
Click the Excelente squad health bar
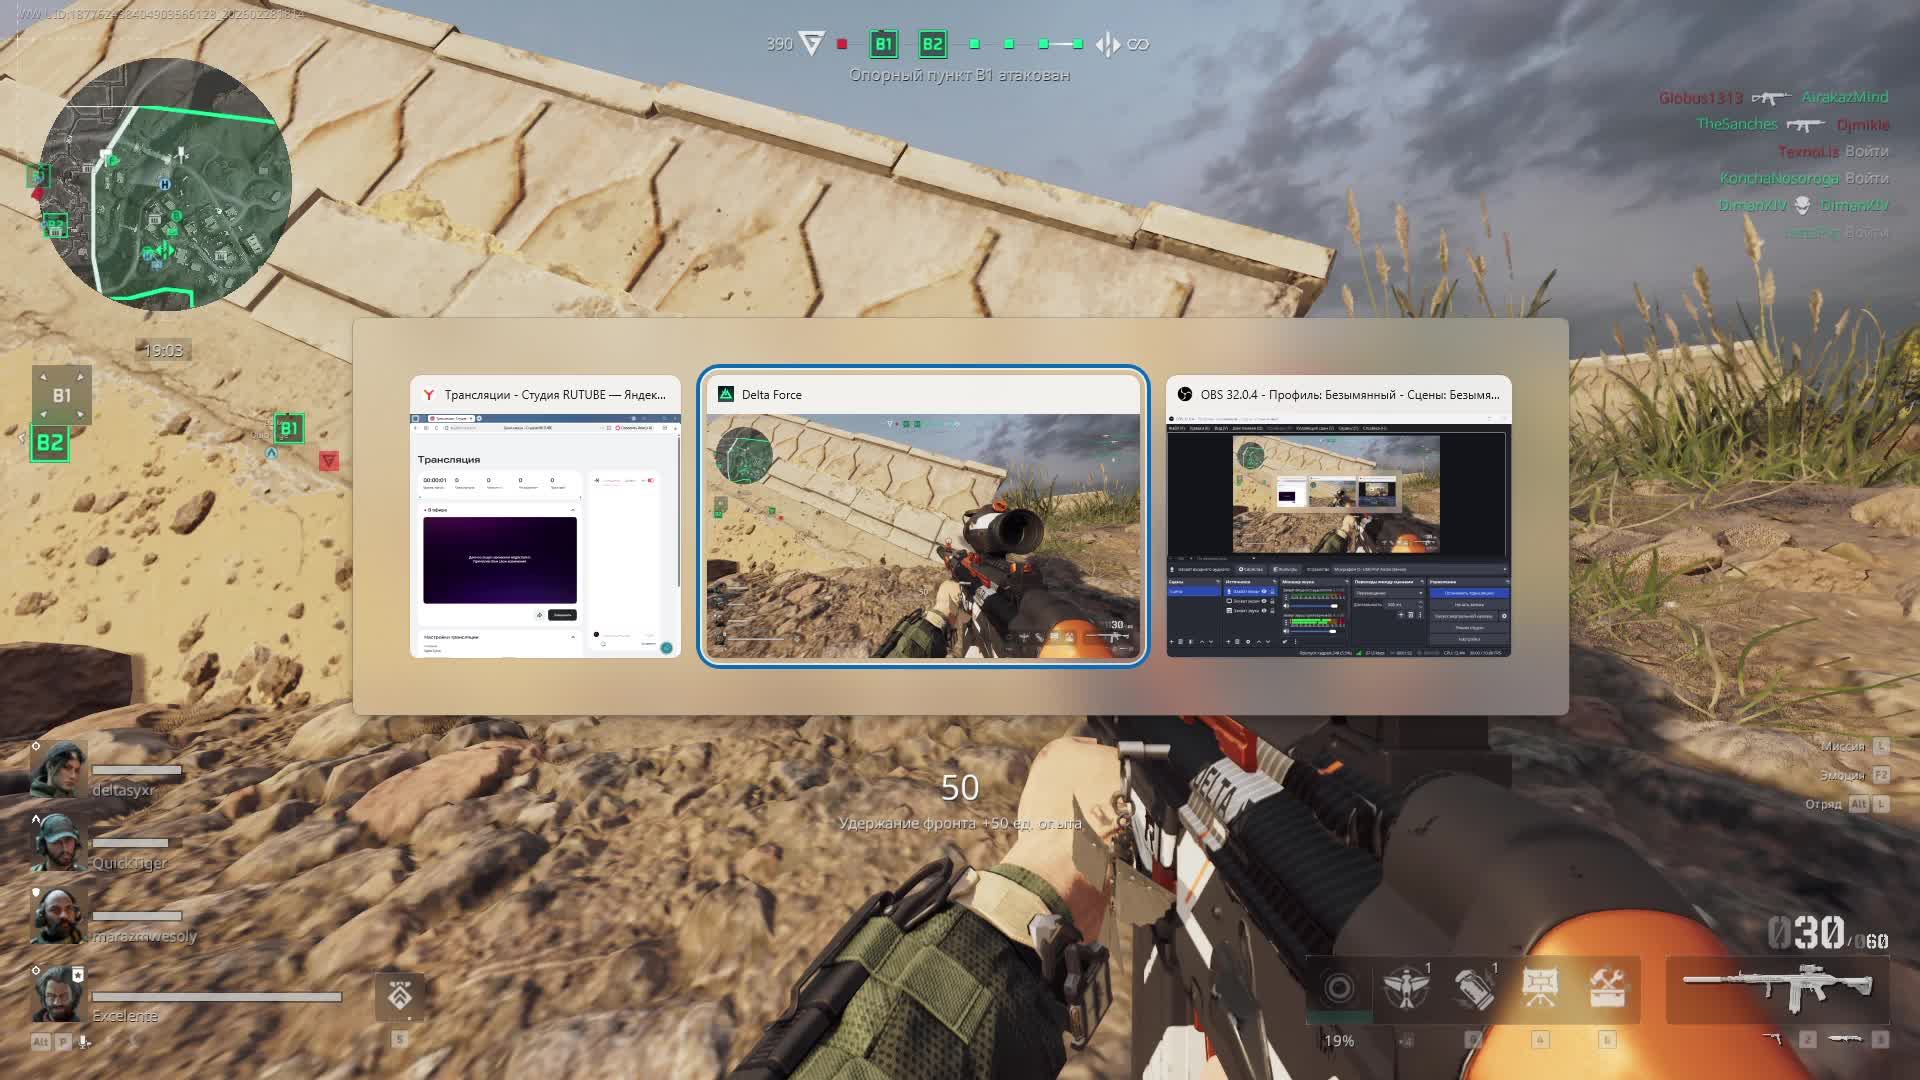pos(216,997)
